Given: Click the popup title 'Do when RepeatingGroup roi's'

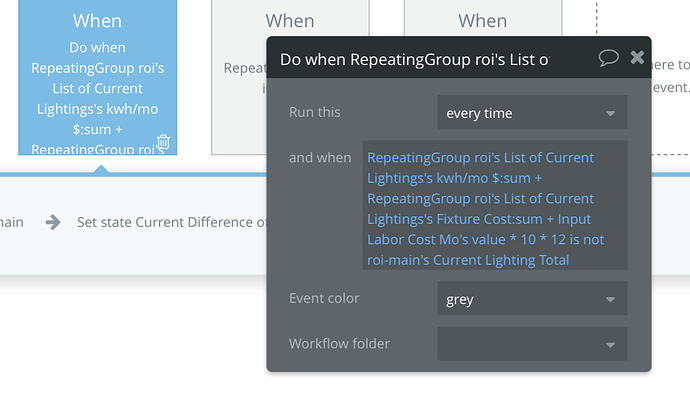Looking at the screenshot, I should tap(414, 59).
